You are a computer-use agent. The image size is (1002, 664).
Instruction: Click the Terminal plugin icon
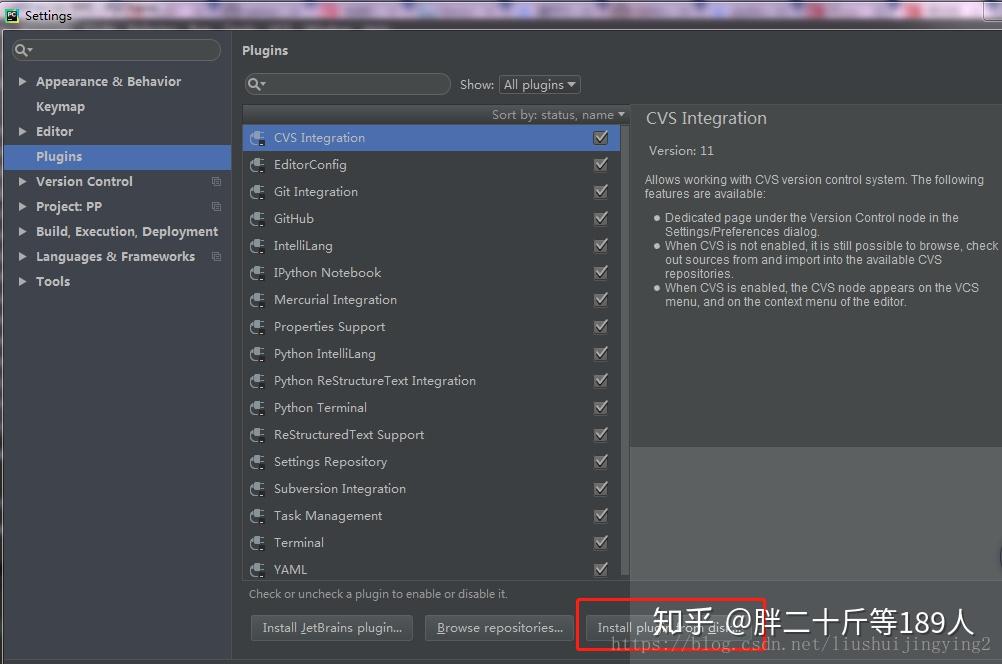pyautogui.click(x=258, y=543)
